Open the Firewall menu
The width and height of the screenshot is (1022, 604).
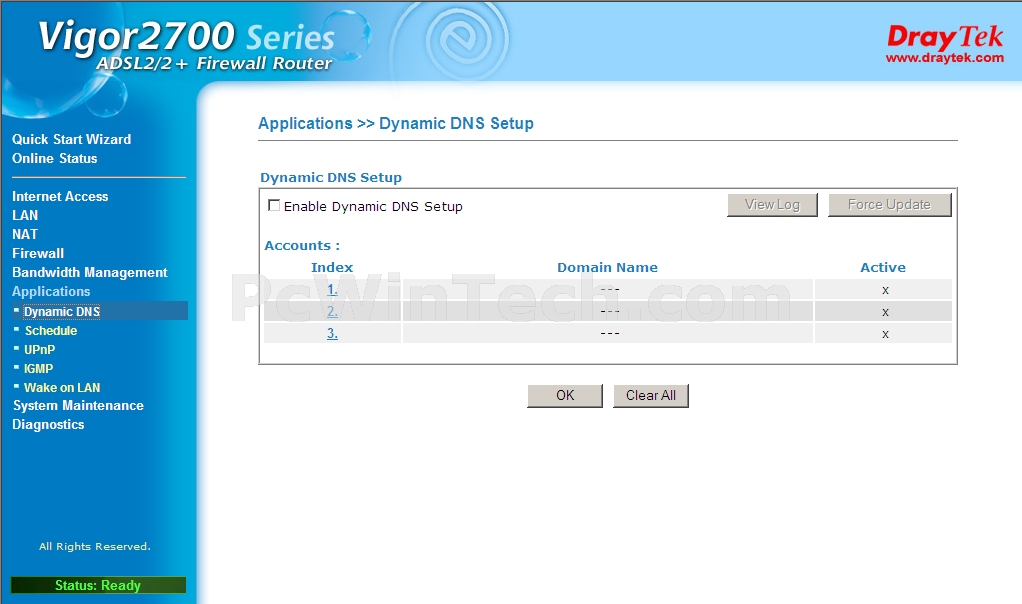click(38, 253)
